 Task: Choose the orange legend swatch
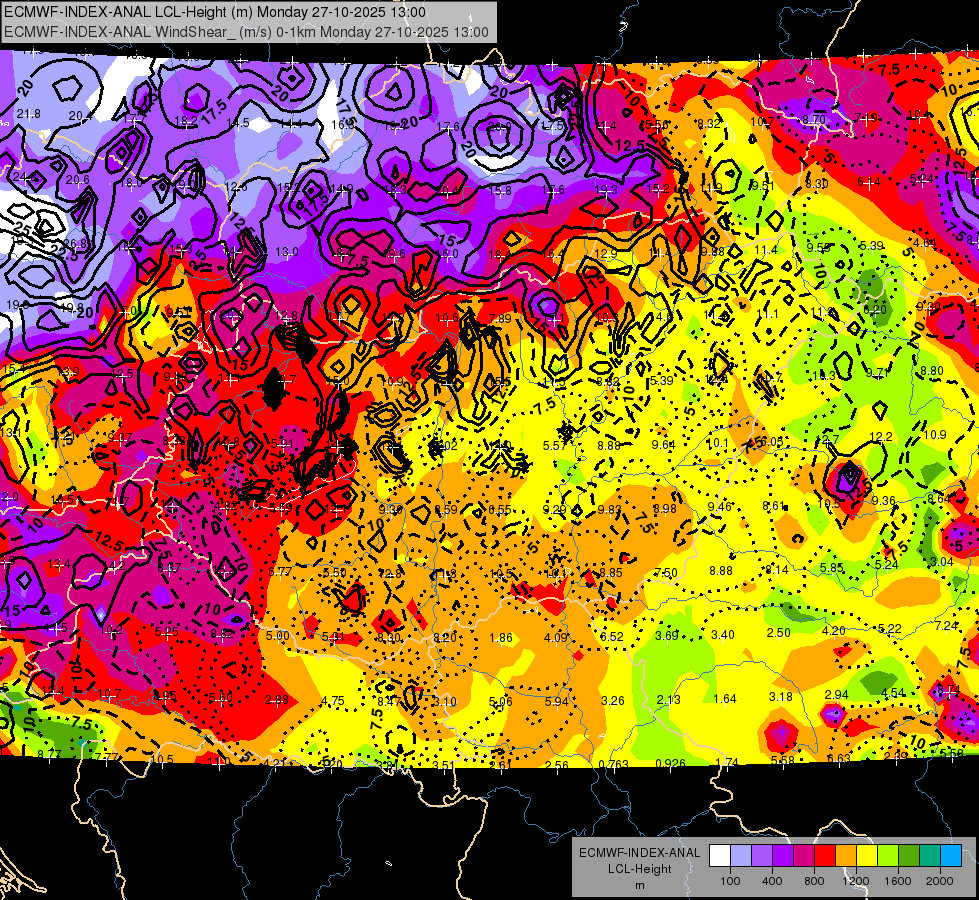[x=846, y=856]
